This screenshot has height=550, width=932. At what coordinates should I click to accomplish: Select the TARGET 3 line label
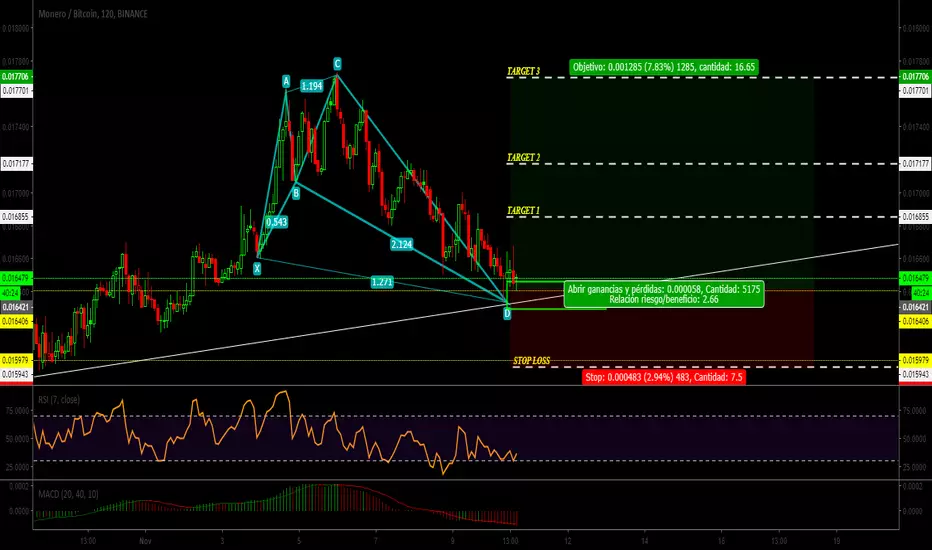click(523, 71)
